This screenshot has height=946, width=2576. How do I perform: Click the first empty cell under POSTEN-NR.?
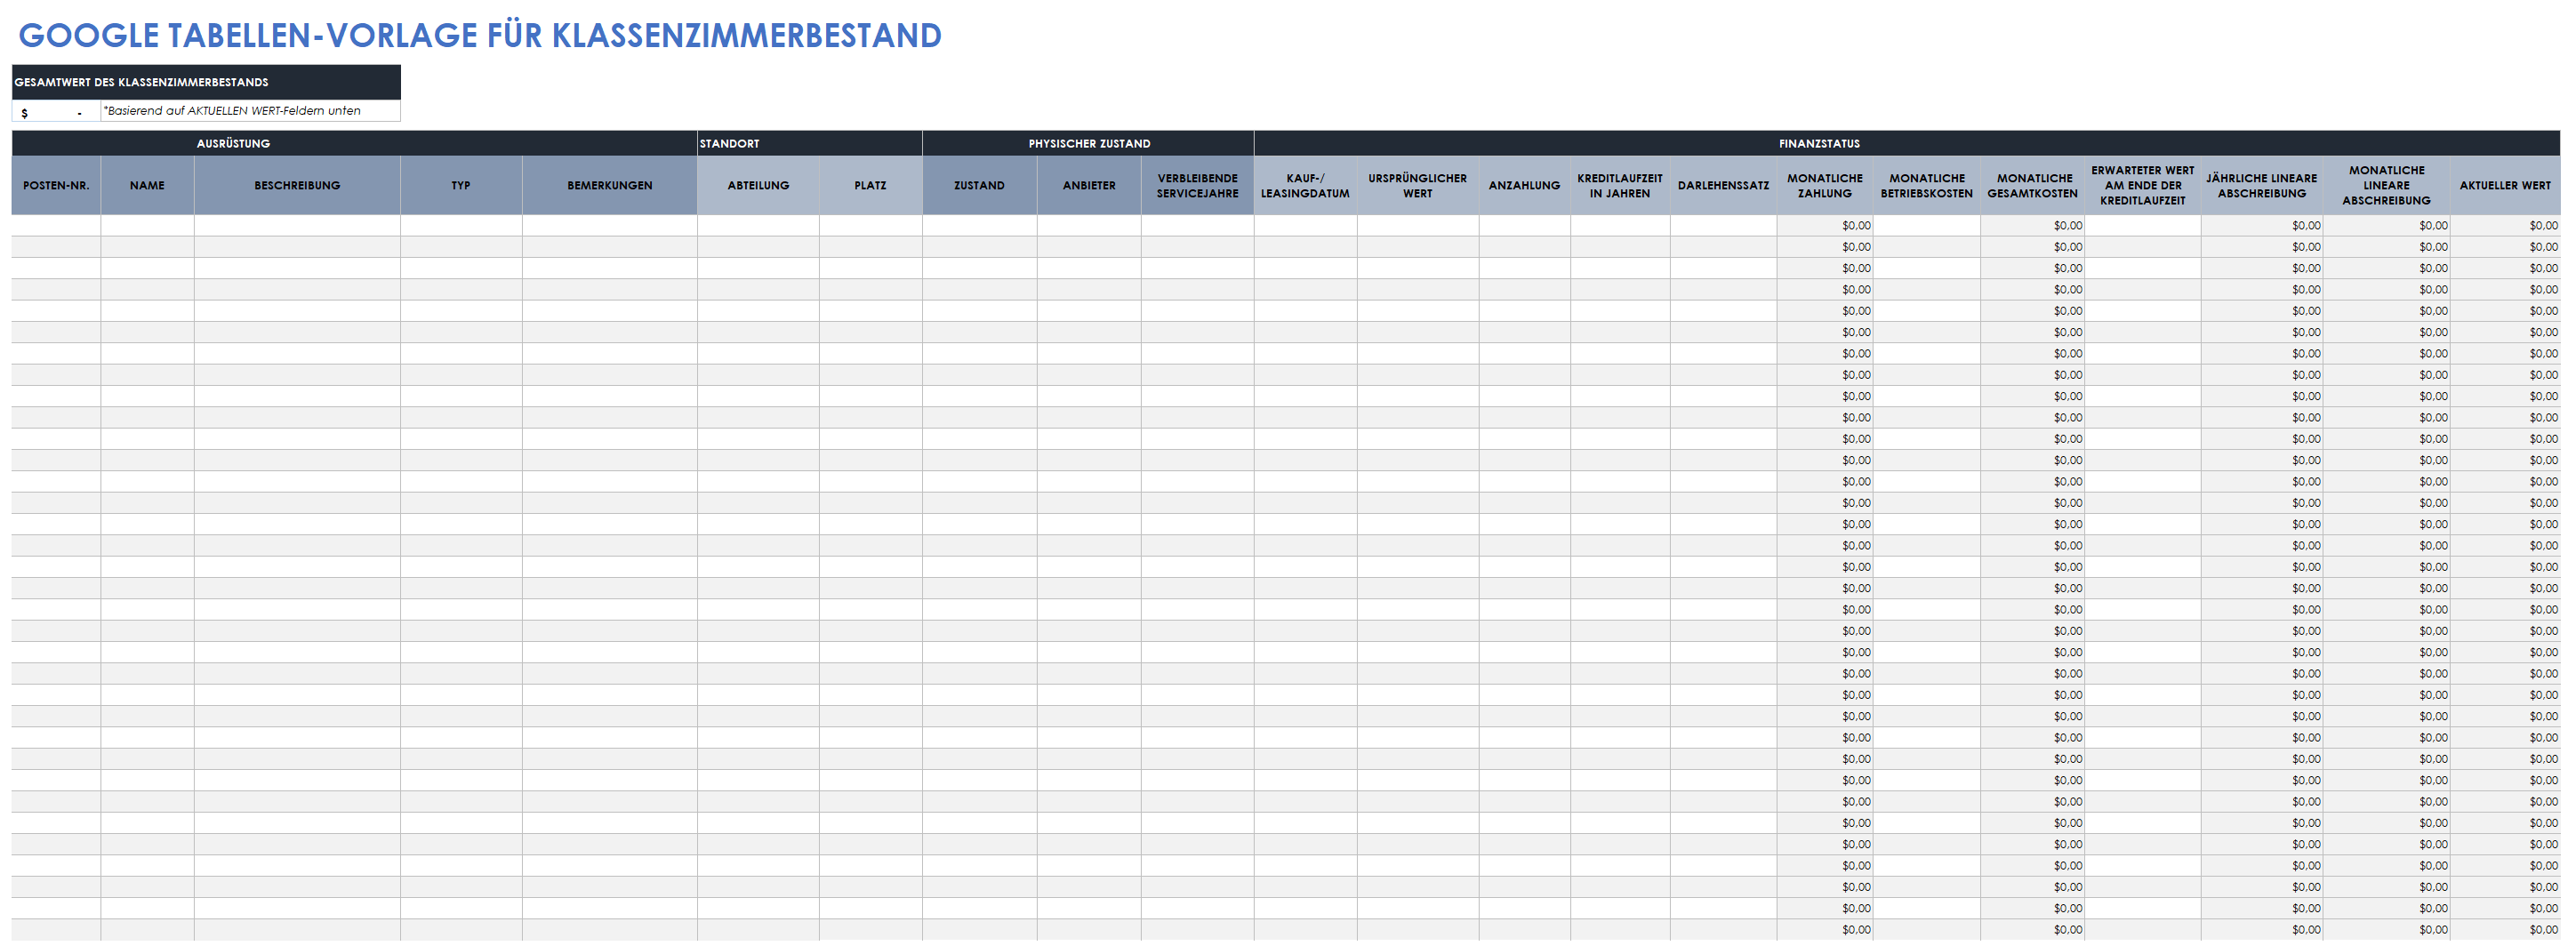pyautogui.click(x=56, y=226)
